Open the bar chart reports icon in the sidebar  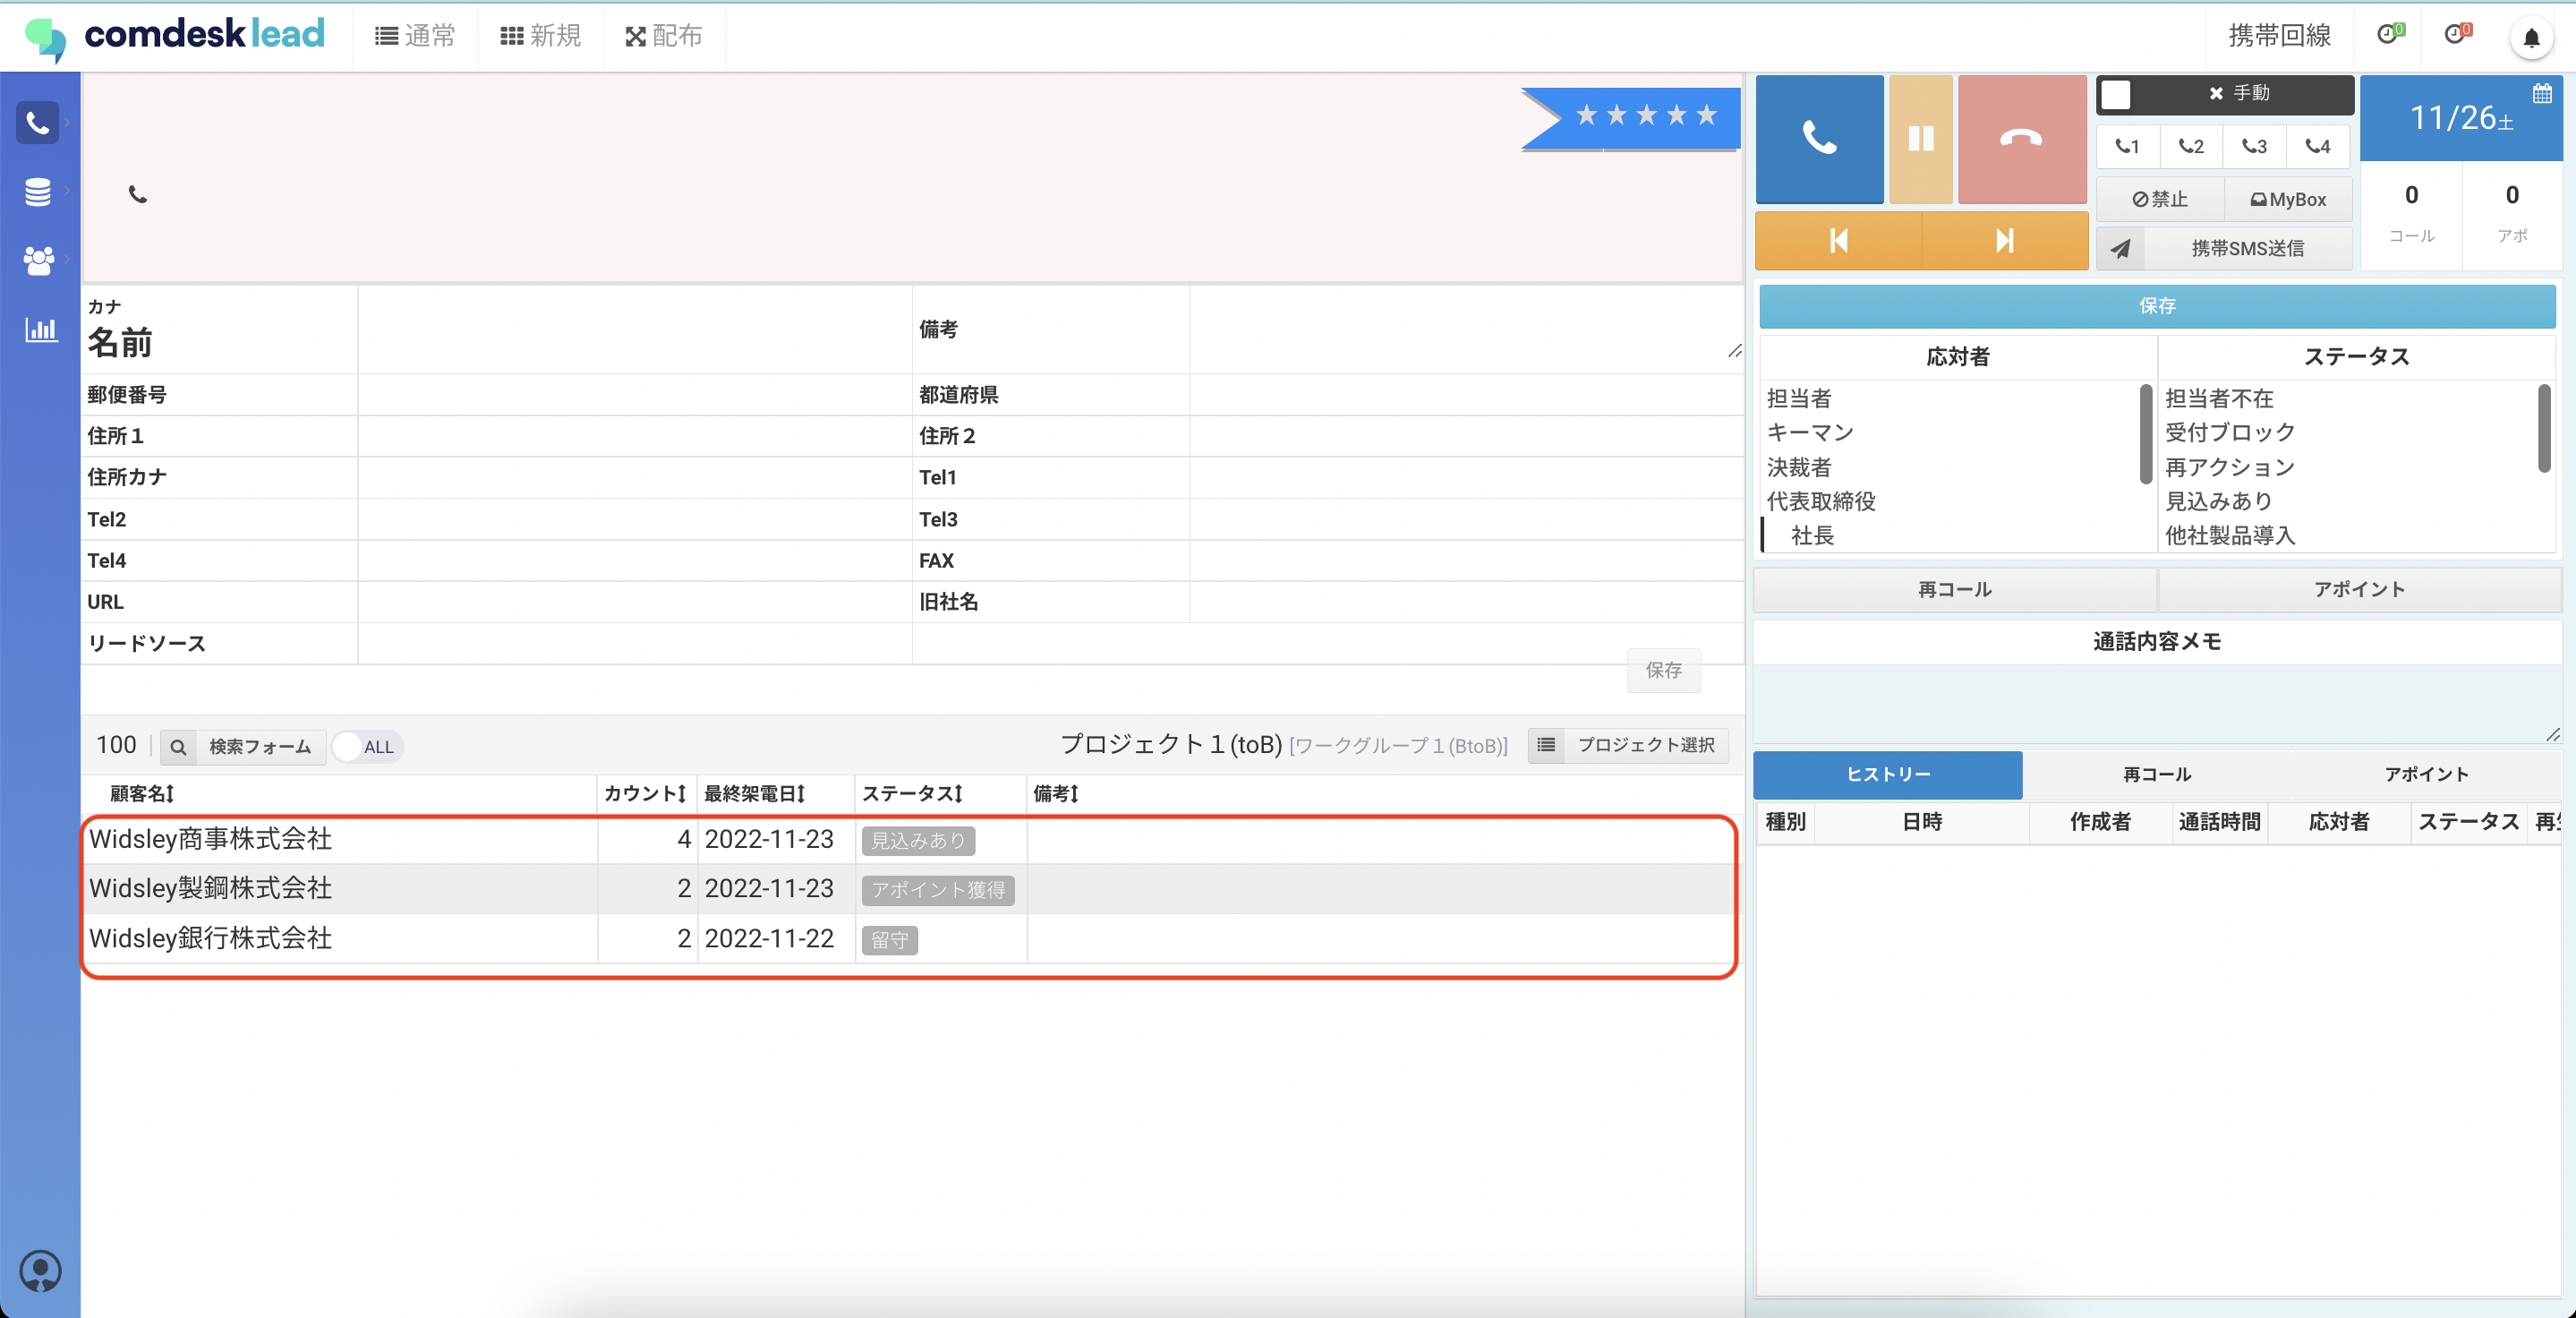click(40, 329)
